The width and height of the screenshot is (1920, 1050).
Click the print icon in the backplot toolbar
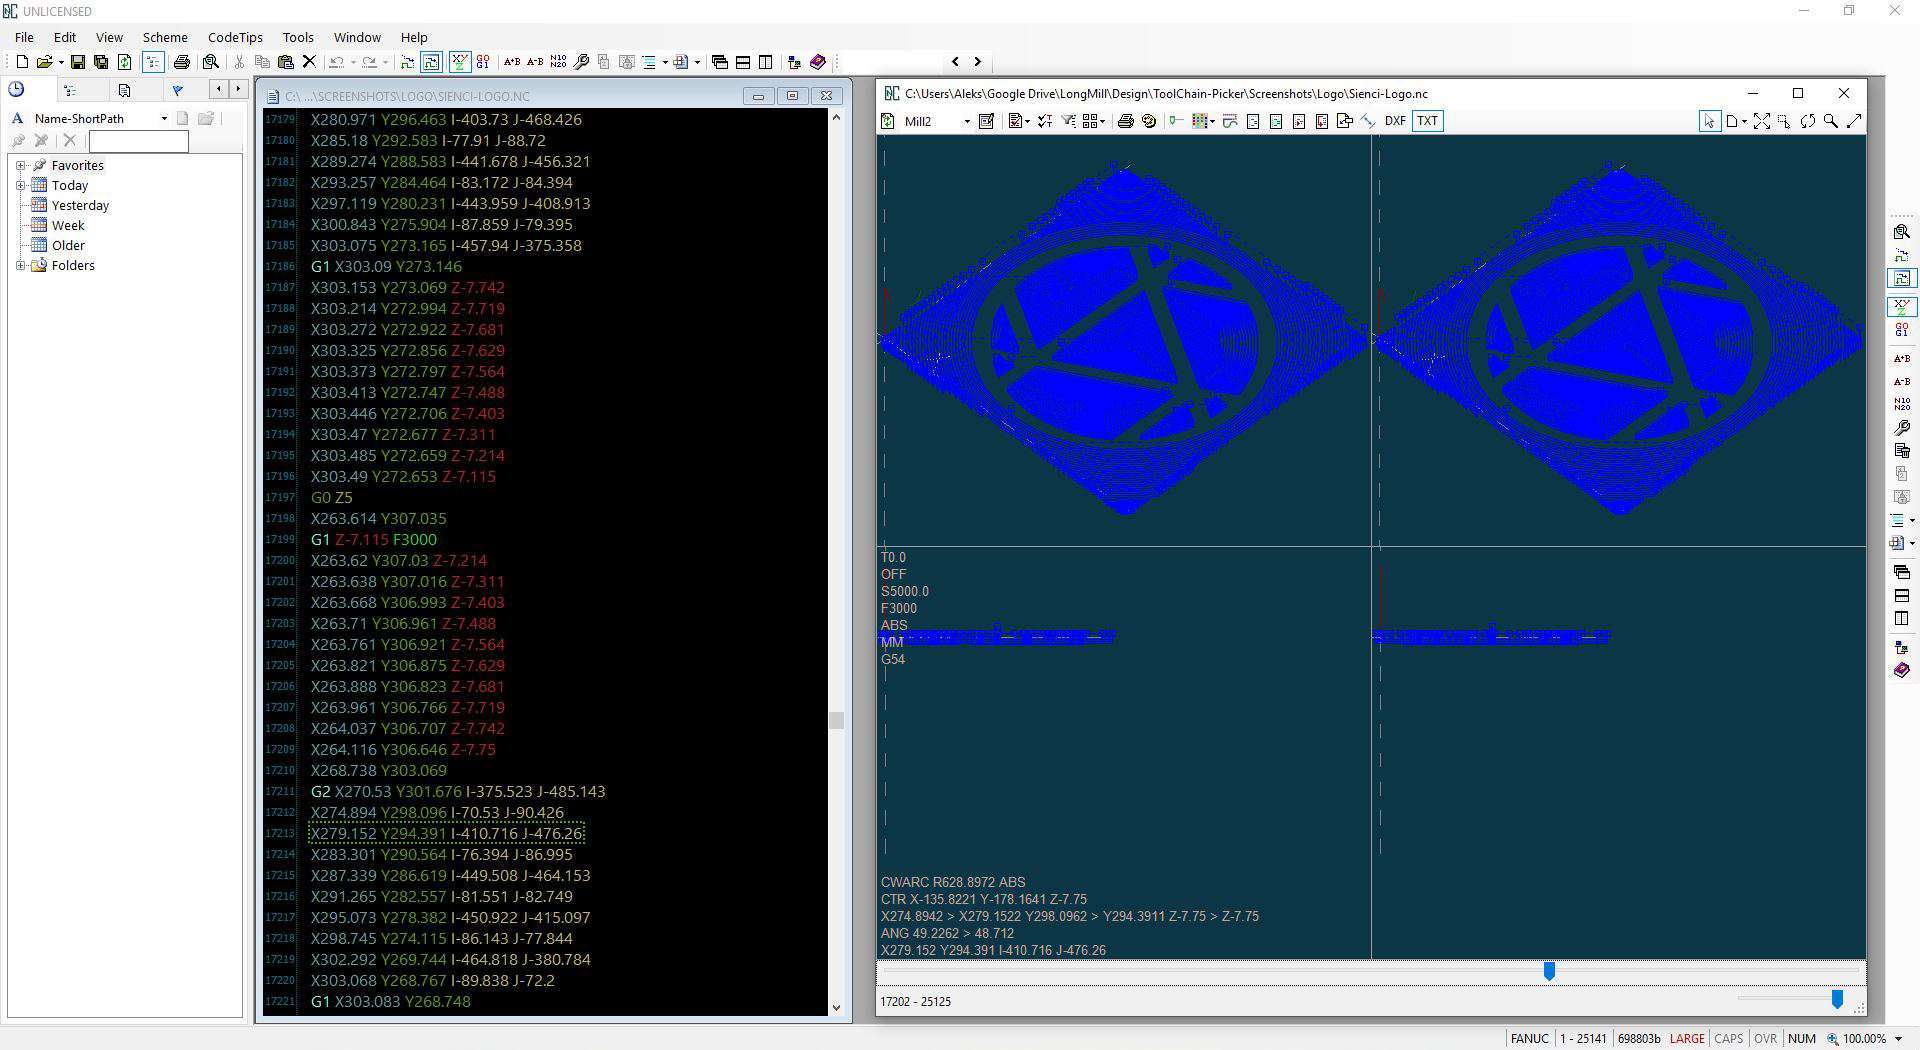pos(1126,121)
